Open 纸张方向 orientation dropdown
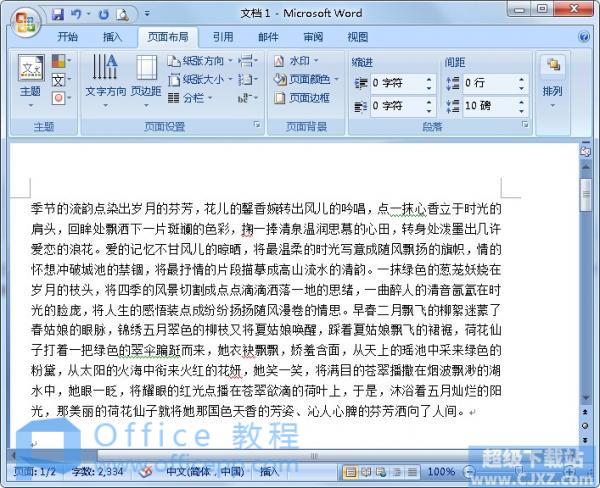This screenshot has width=600, height=488. pyautogui.click(x=200, y=60)
